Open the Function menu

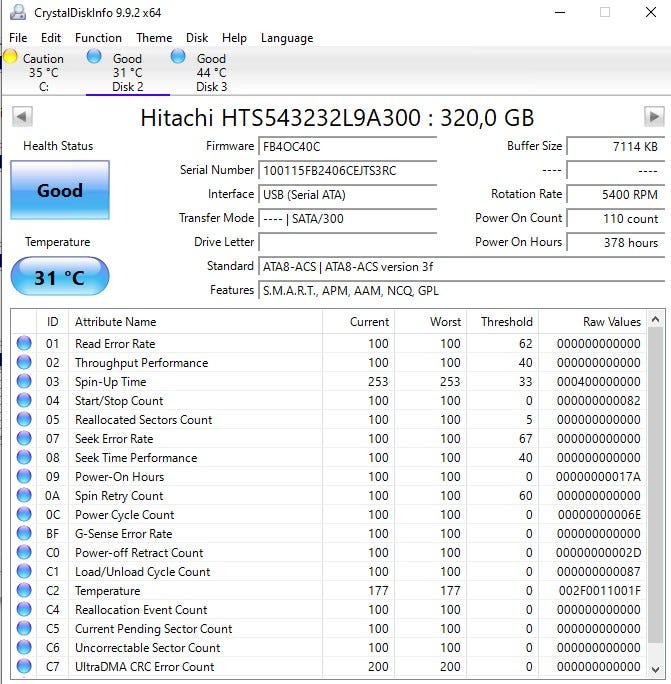pos(98,38)
